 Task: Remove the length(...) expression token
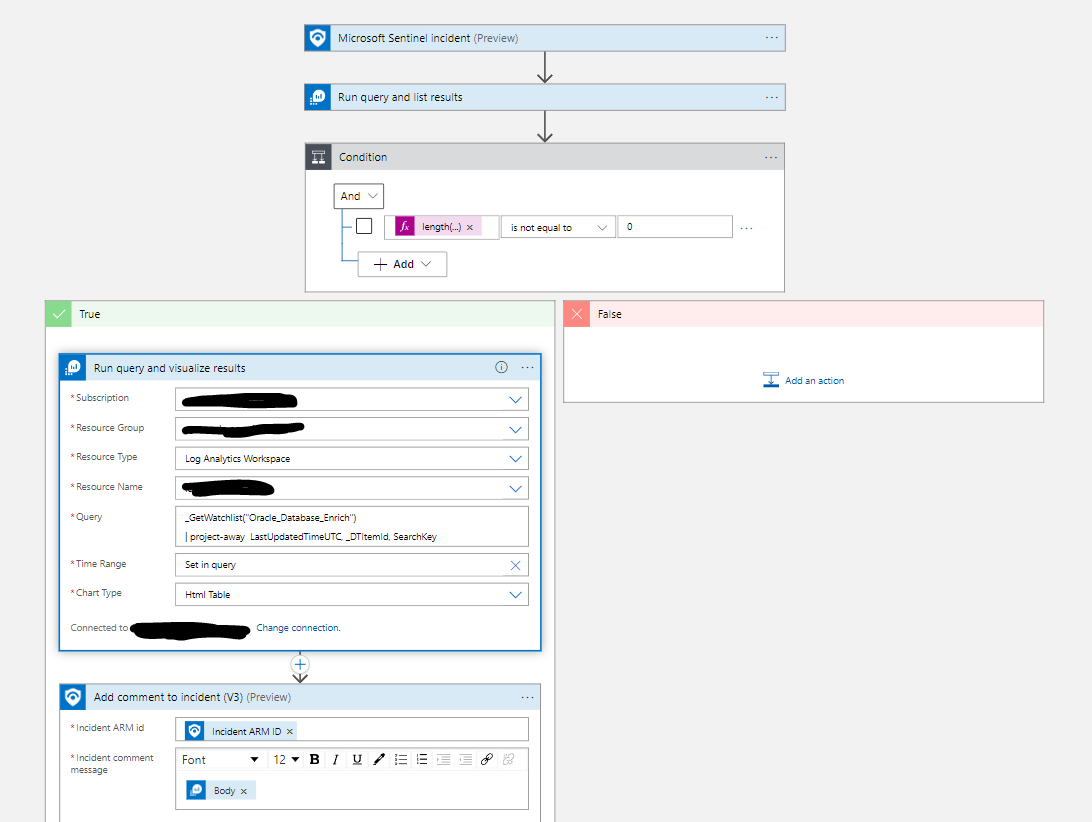click(470, 227)
